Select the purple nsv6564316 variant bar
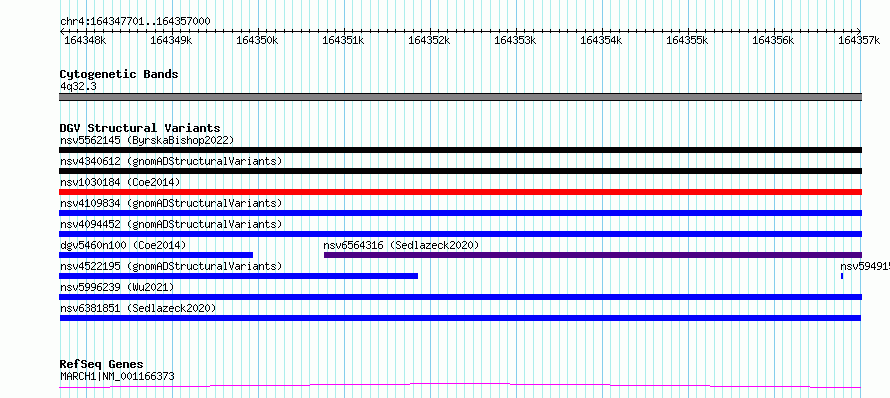This screenshot has width=890, height=398. click(x=593, y=255)
